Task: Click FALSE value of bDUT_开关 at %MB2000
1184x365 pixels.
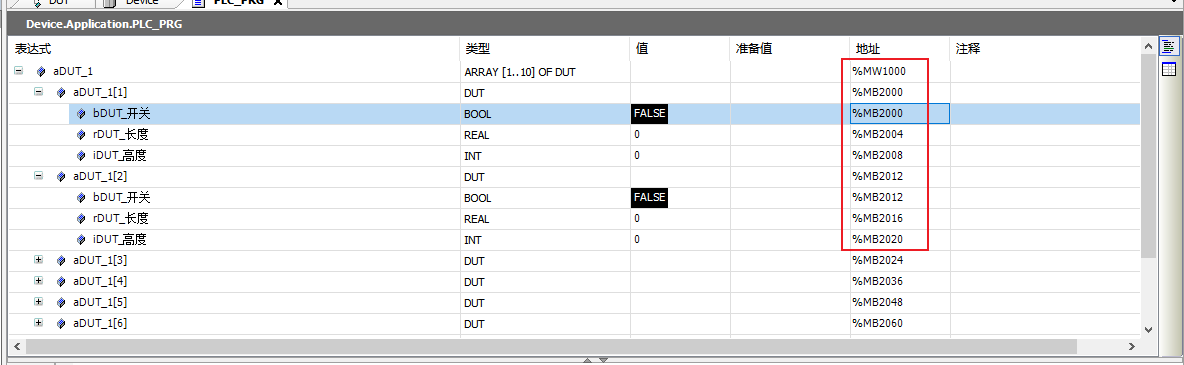Action: click(x=649, y=113)
